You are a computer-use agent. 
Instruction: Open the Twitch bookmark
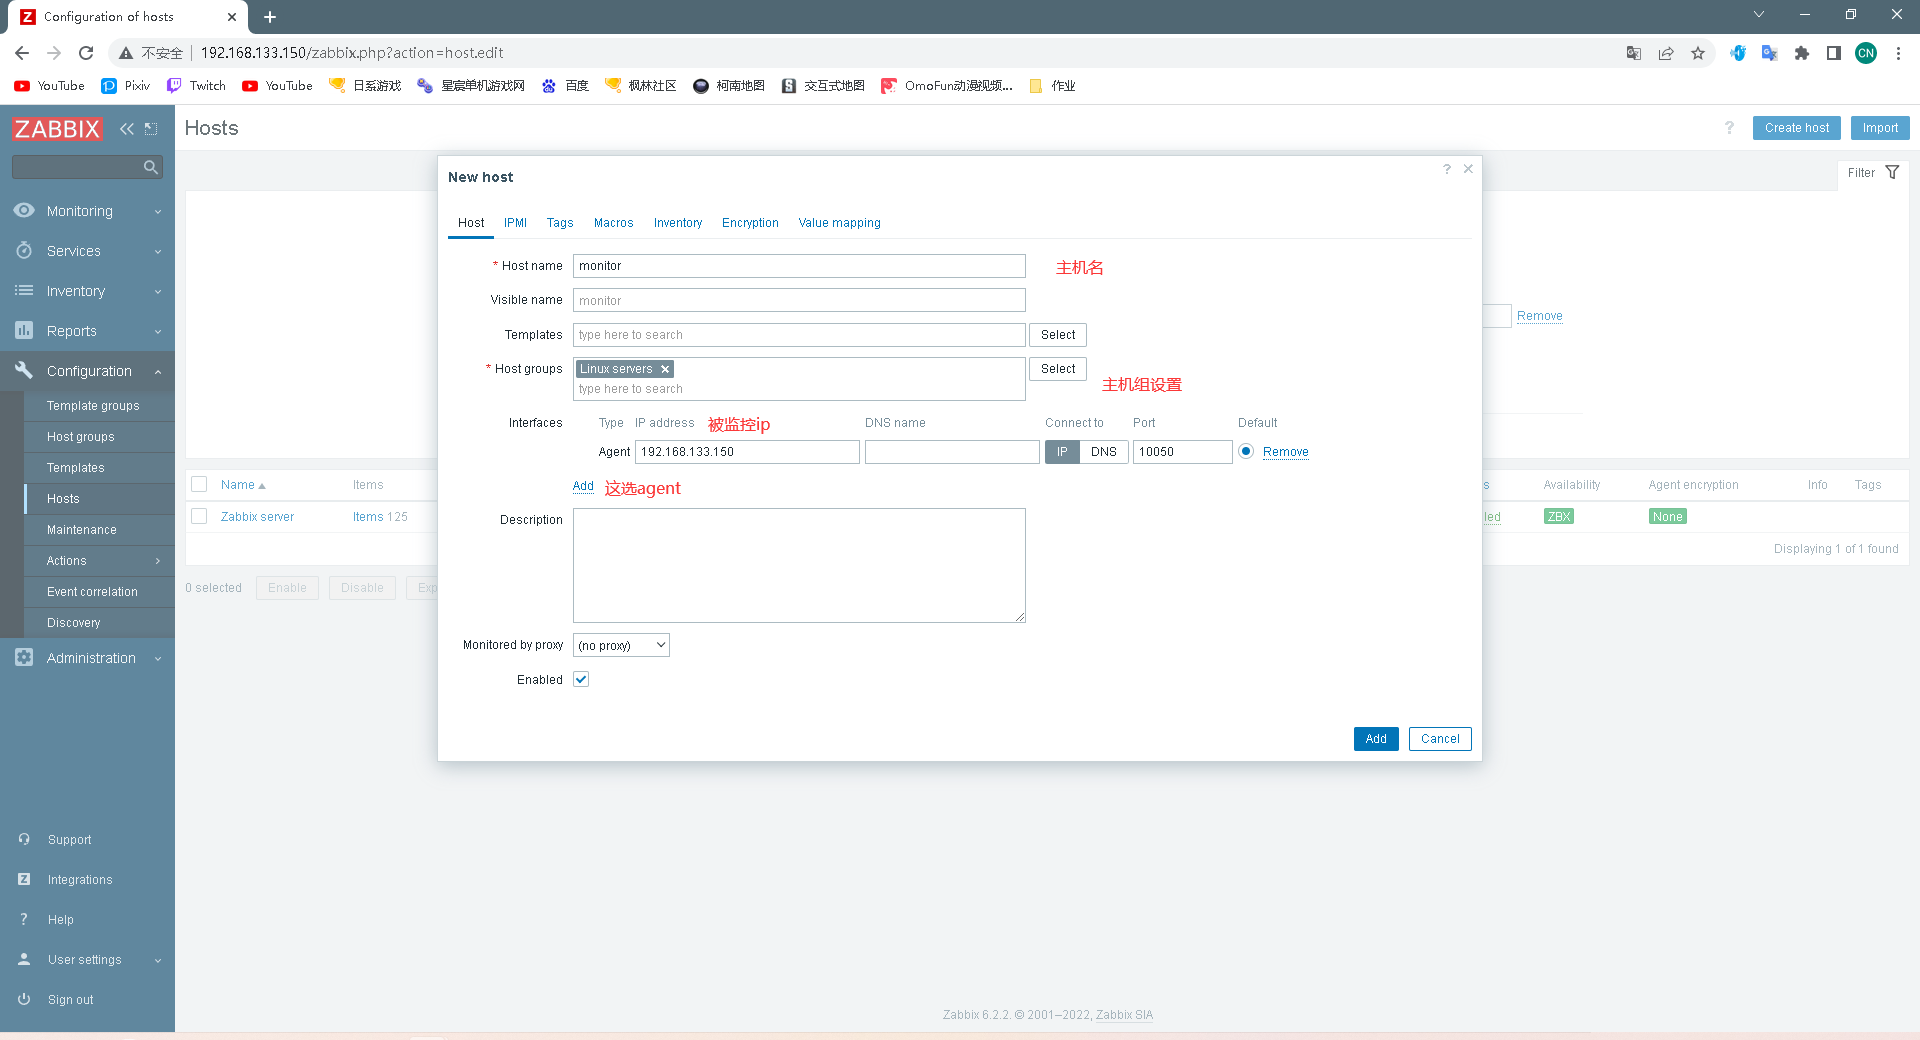point(196,86)
